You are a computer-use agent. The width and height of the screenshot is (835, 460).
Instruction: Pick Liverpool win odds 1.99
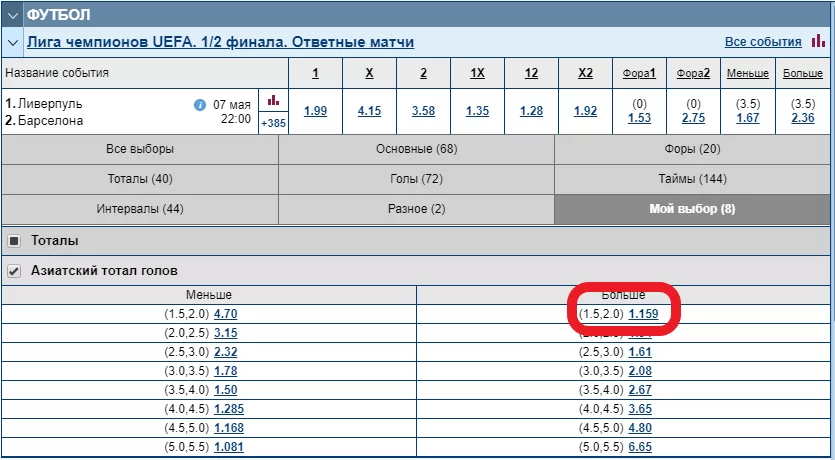coord(315,111)
